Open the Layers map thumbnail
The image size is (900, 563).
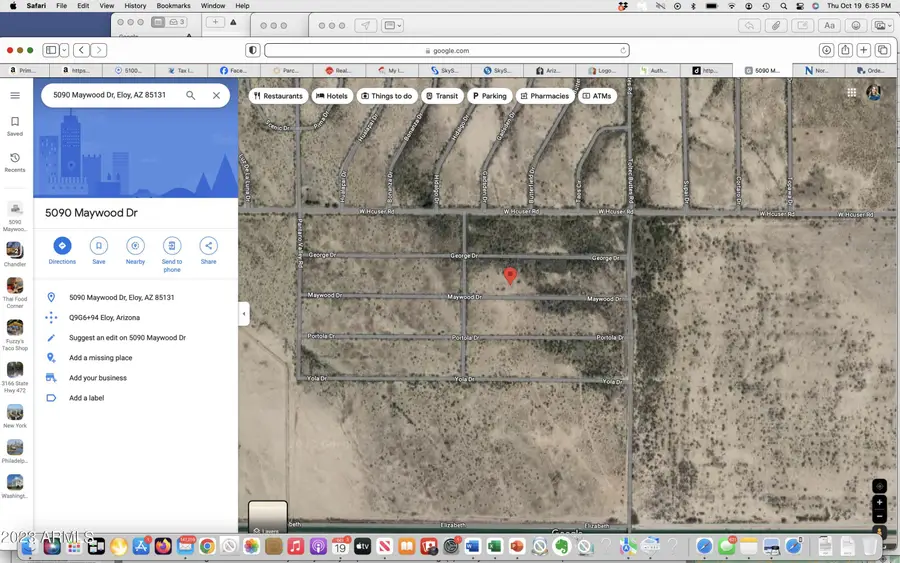point(267,517)
